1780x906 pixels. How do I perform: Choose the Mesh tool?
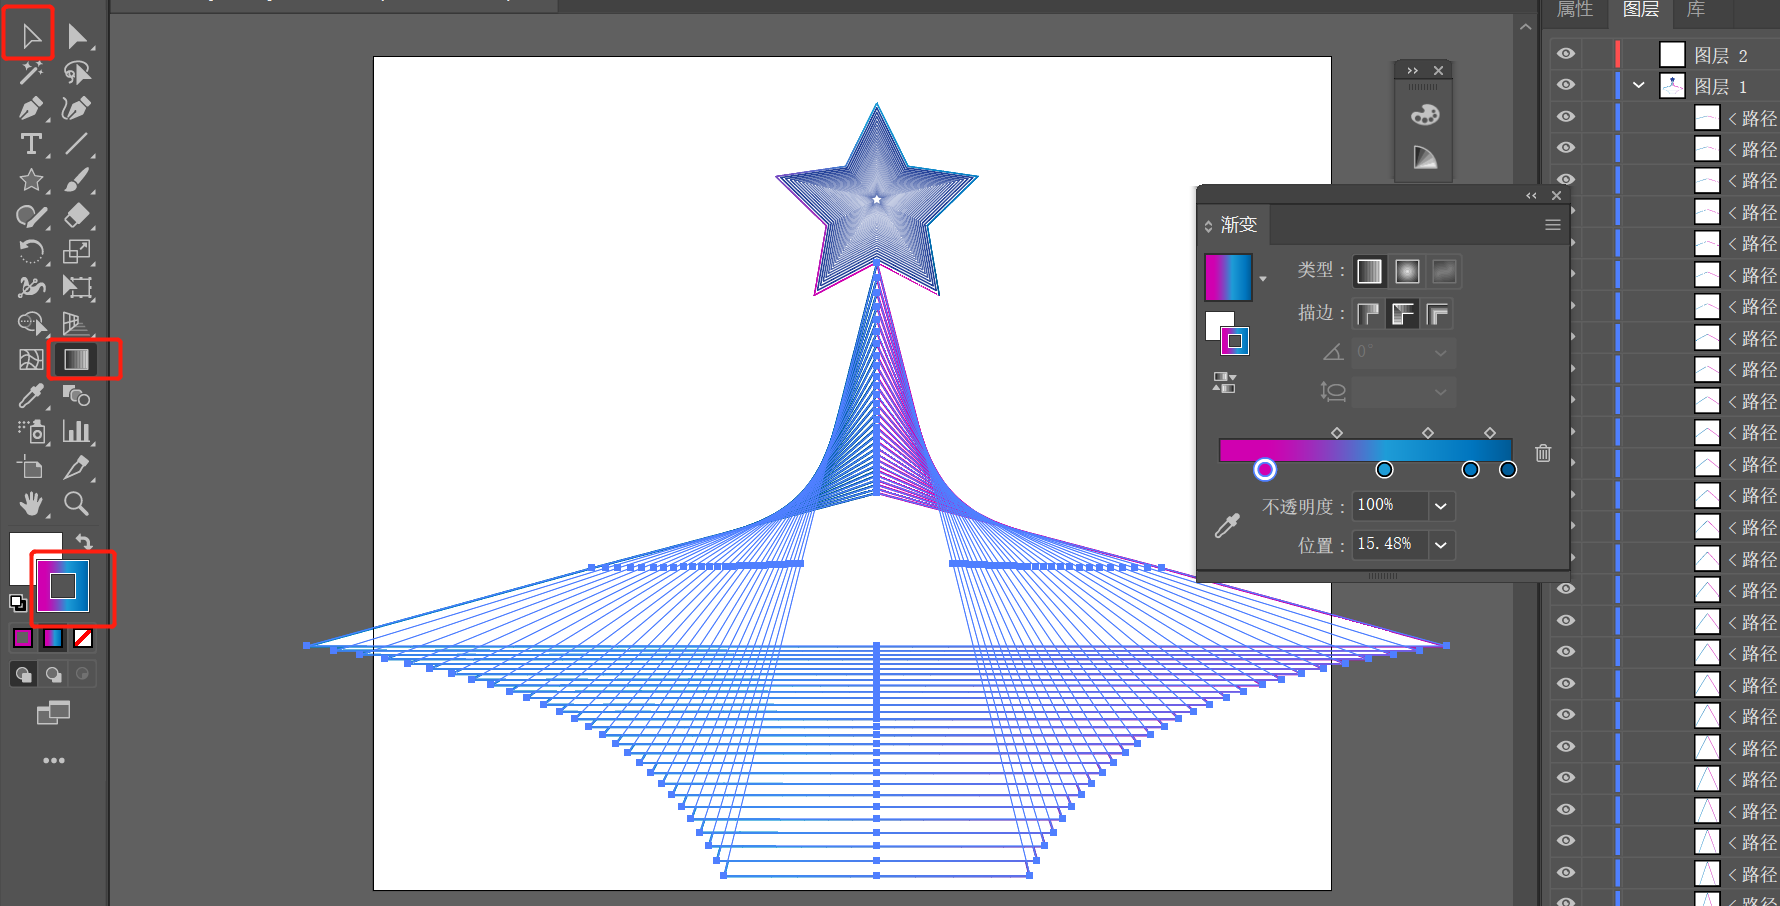tap(31, 360)
